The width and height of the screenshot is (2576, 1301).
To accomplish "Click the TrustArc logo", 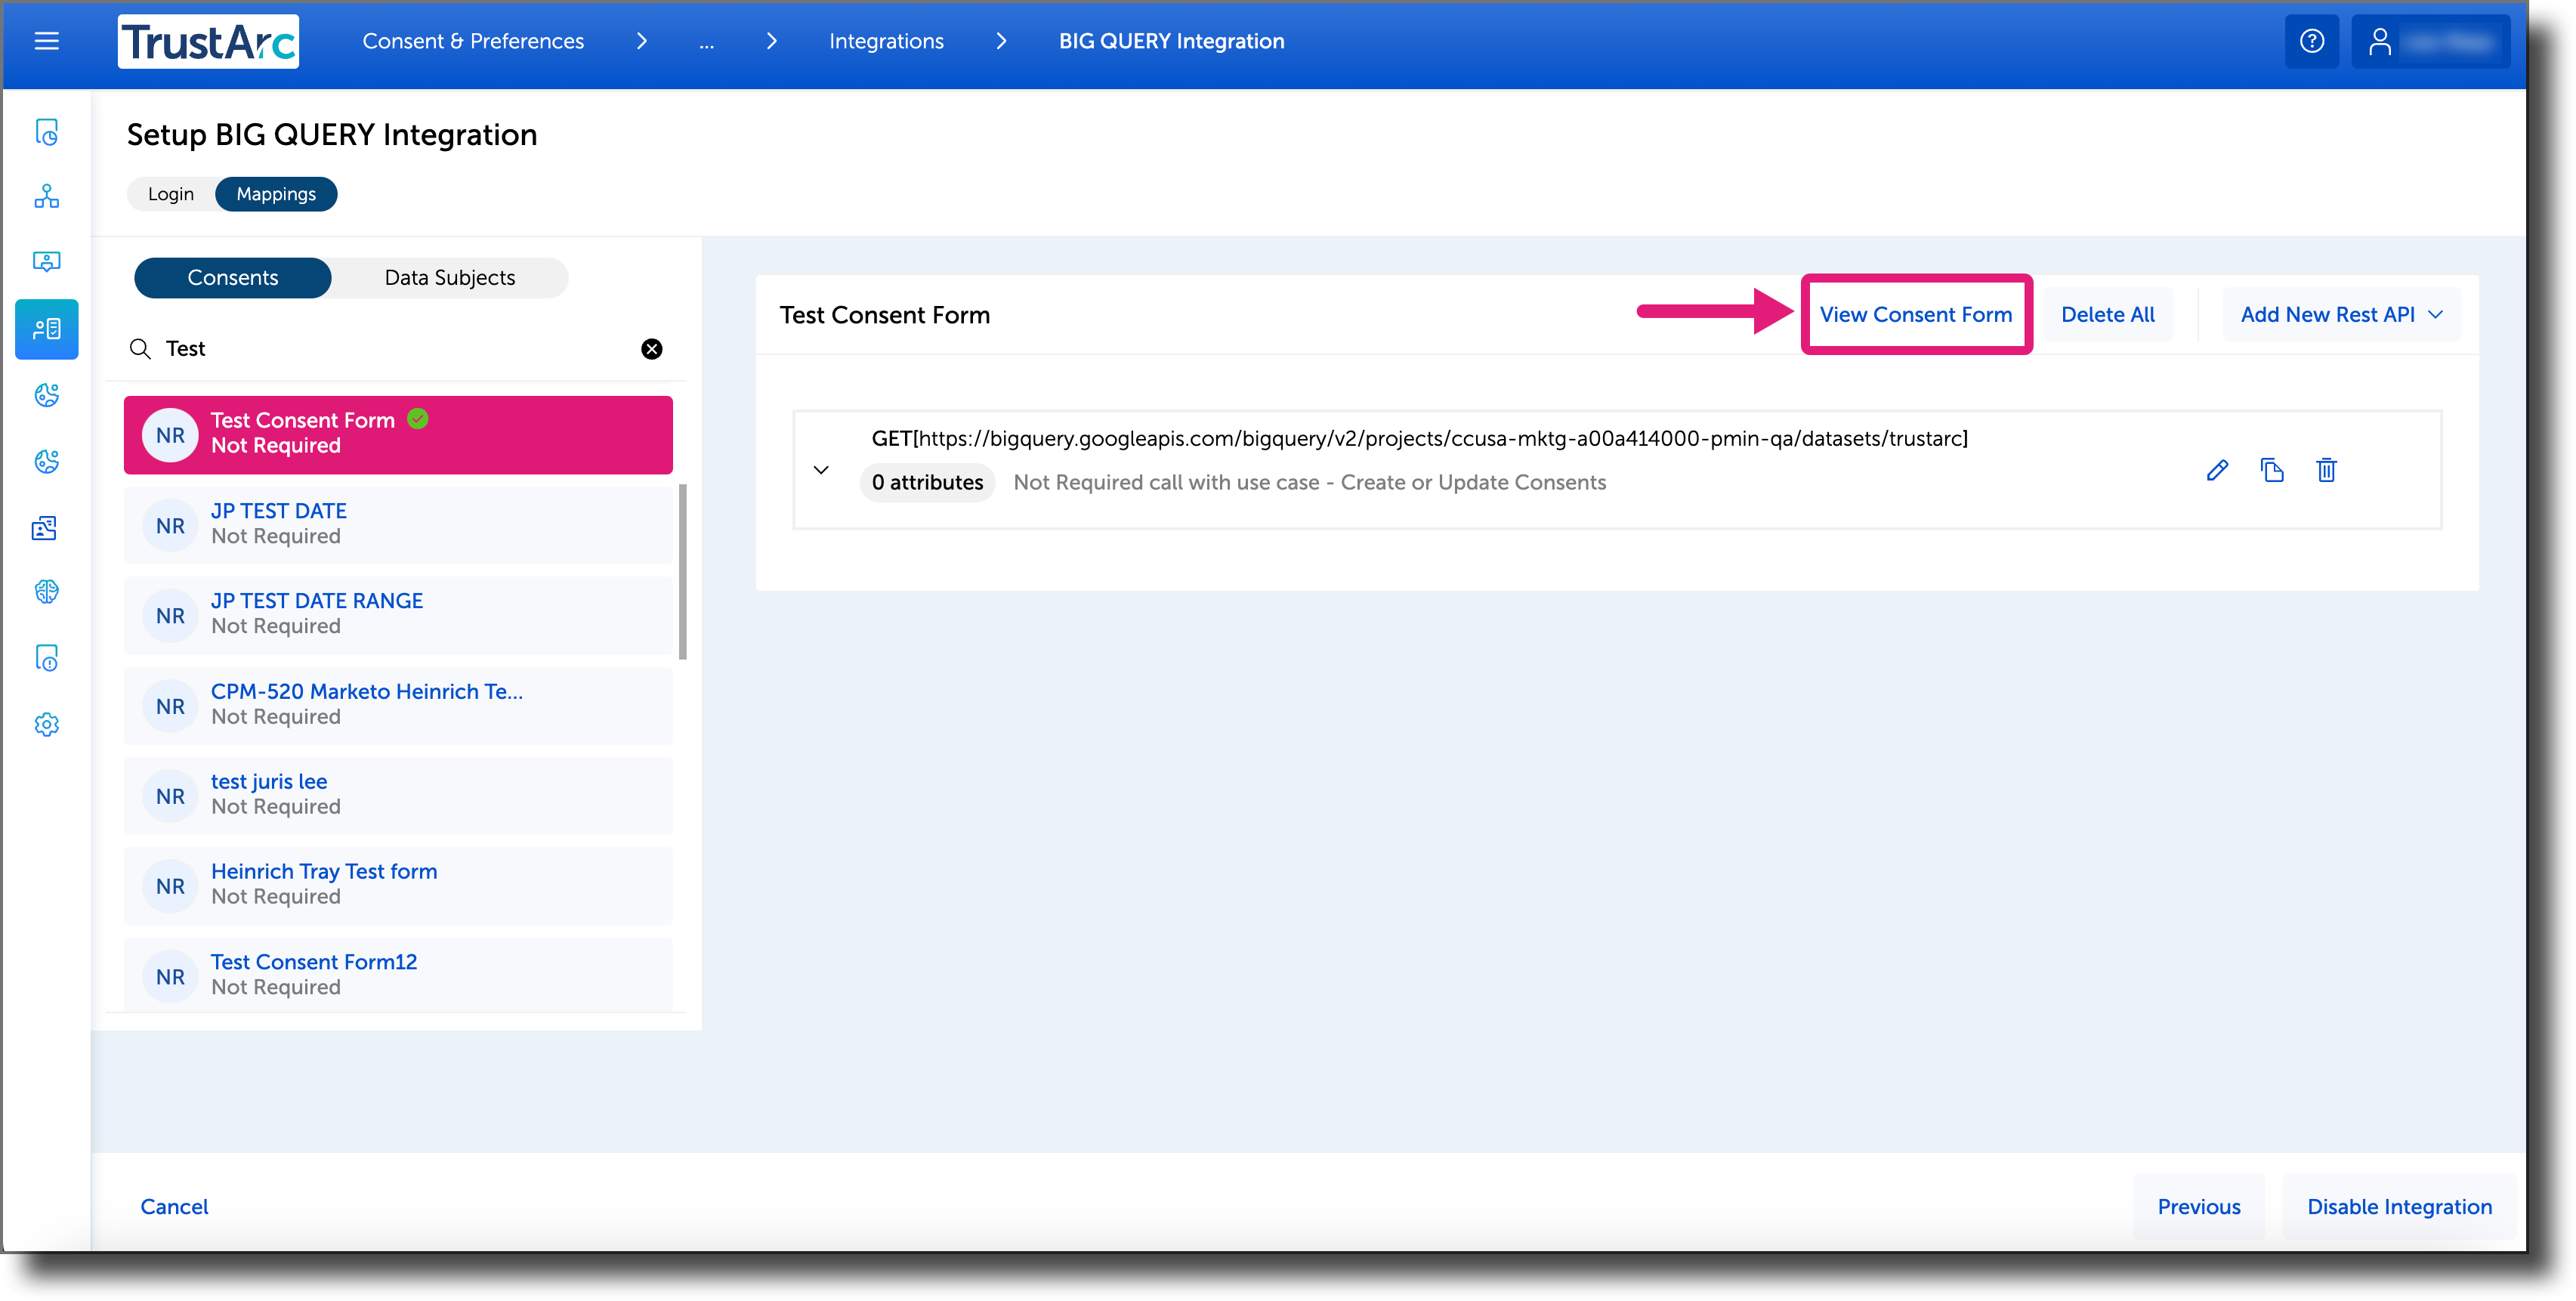I will tap(208, 41).
